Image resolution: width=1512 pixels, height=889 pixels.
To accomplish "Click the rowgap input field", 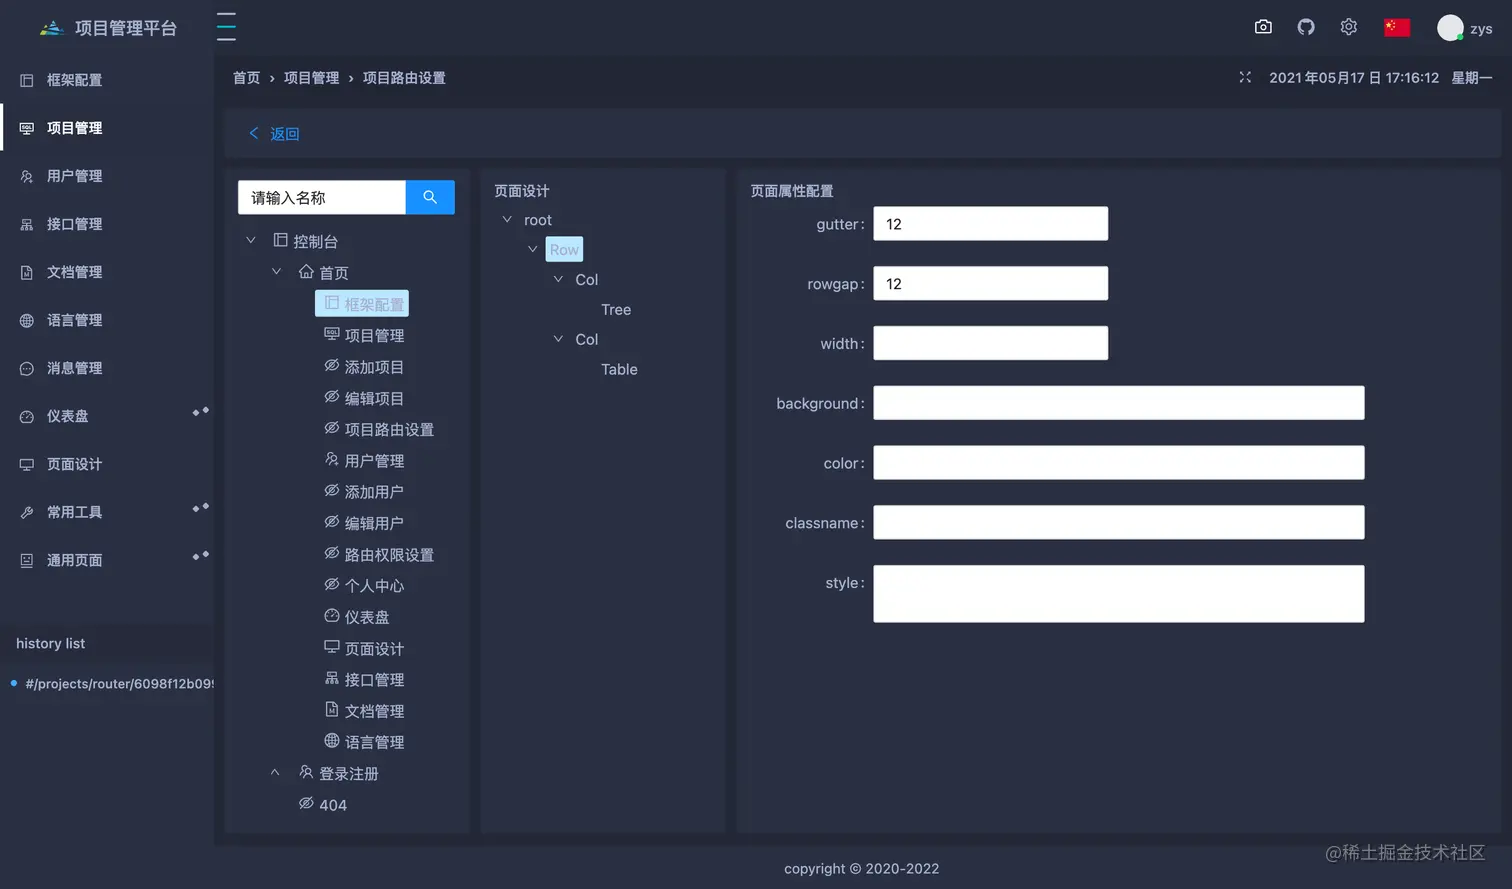I will 990,284.
